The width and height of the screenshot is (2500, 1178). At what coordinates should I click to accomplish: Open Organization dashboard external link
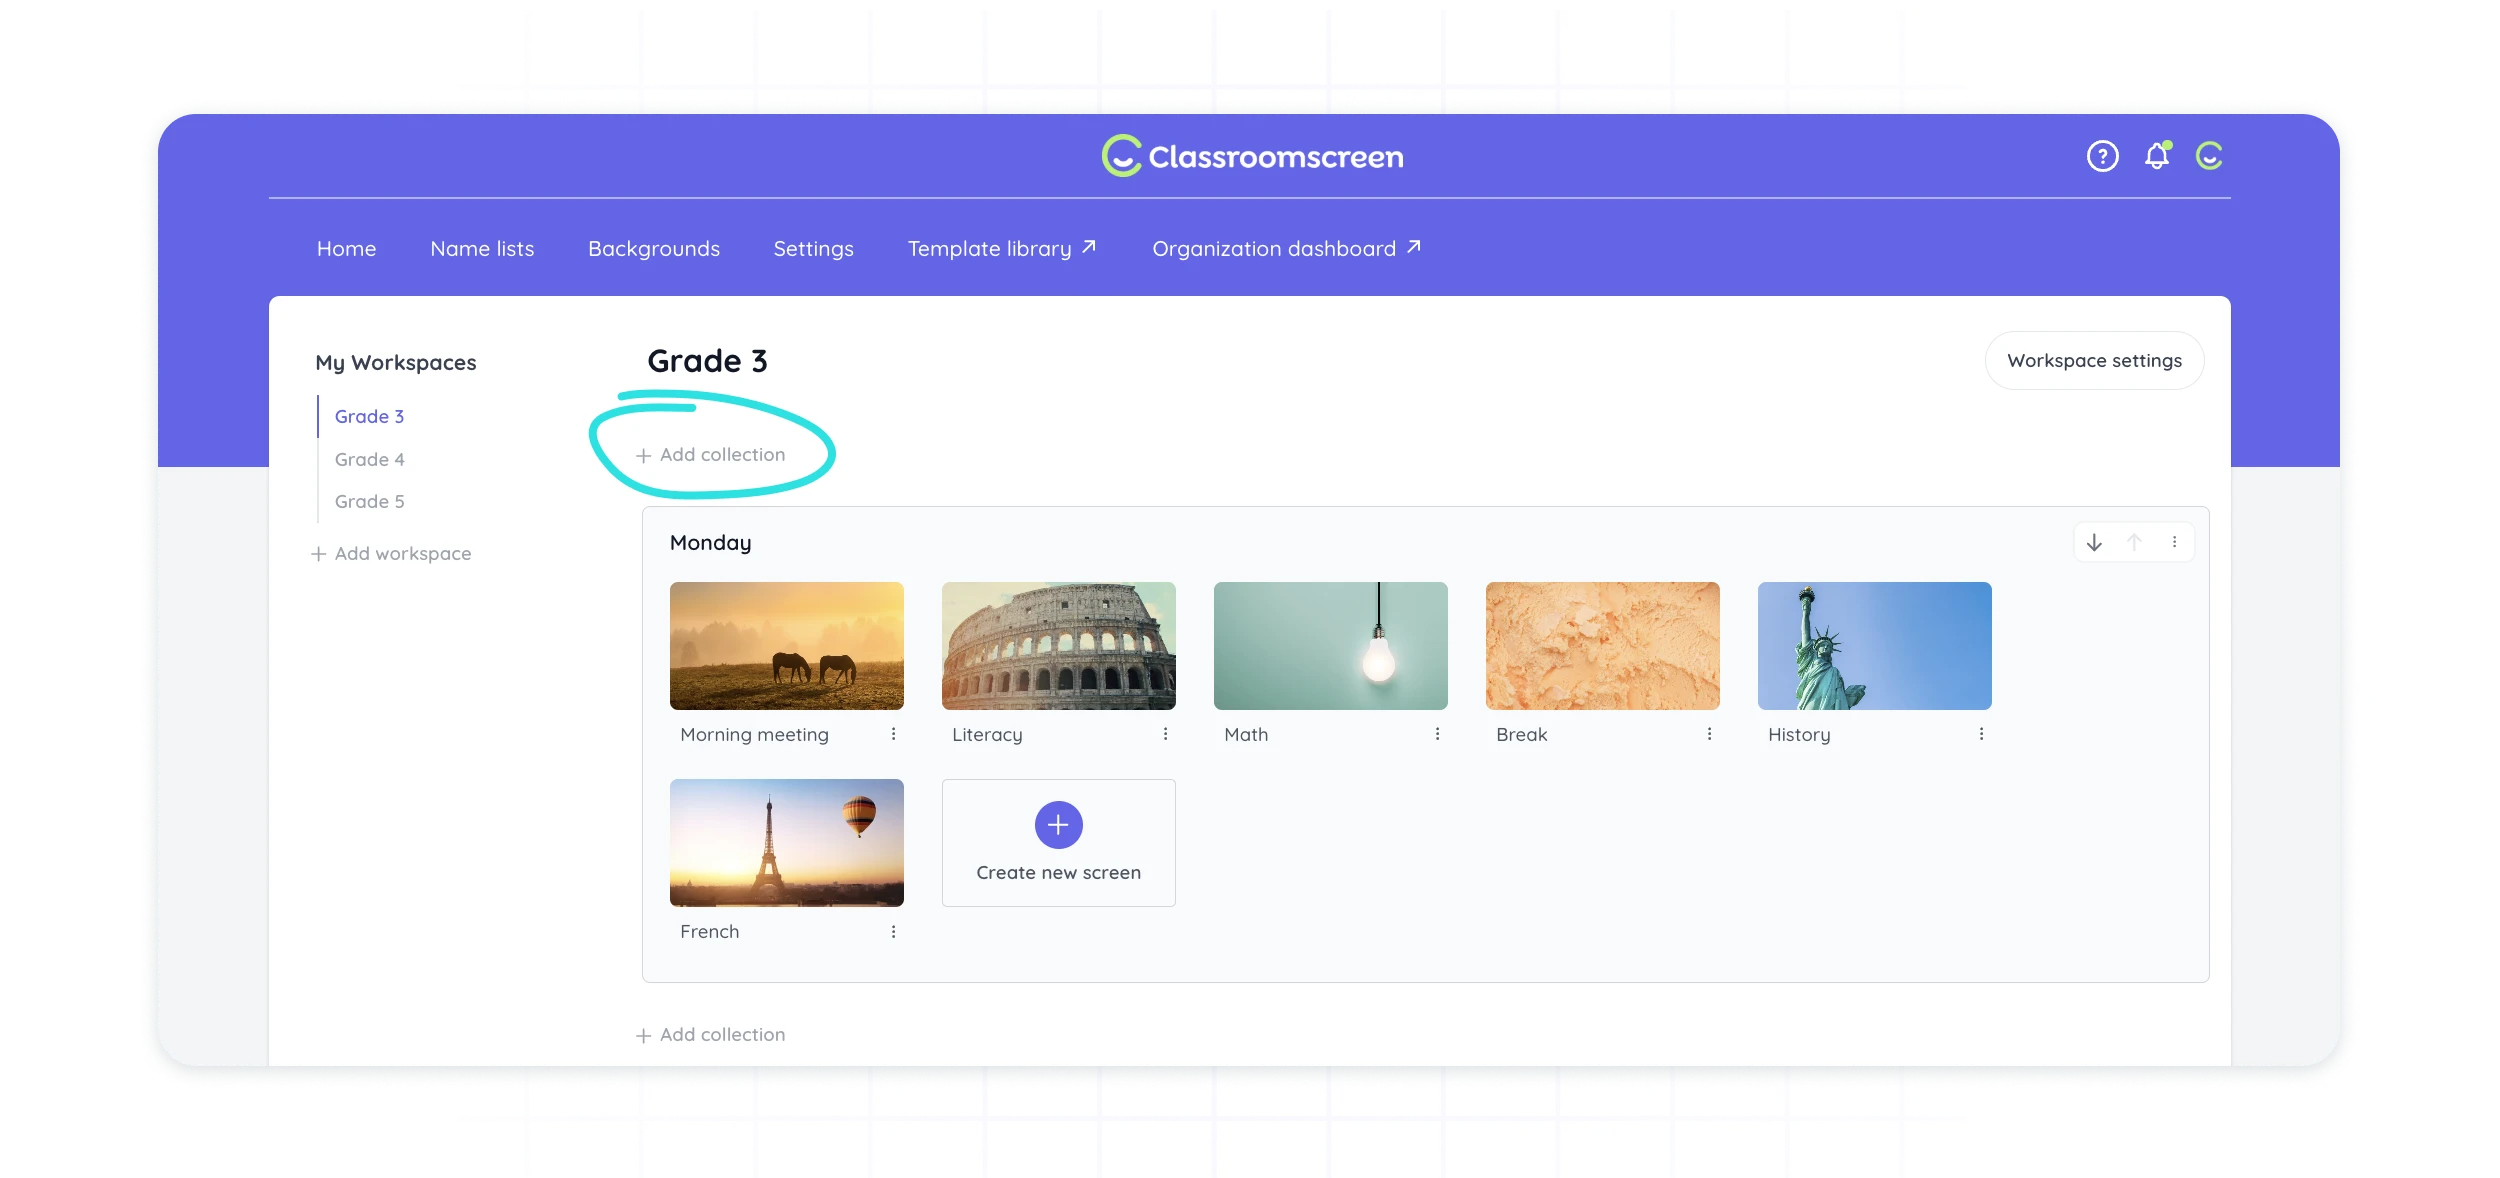pyautogui.click(x=1287, y=248)
